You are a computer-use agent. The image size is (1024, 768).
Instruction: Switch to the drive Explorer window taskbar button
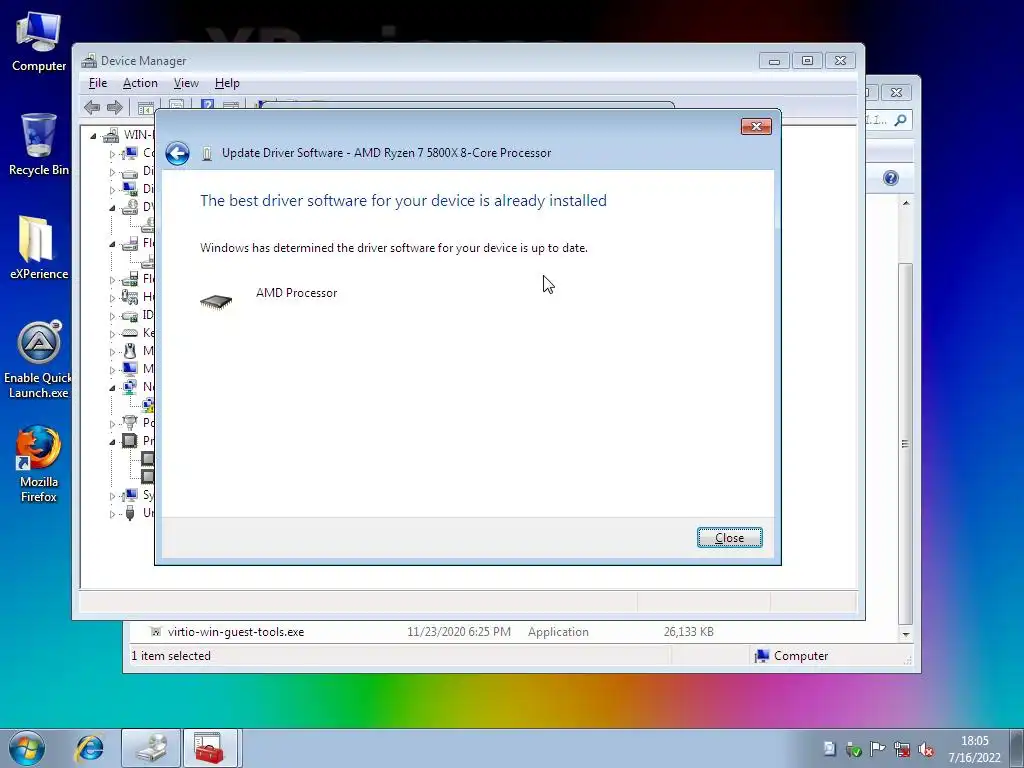(x=151, y=748)
